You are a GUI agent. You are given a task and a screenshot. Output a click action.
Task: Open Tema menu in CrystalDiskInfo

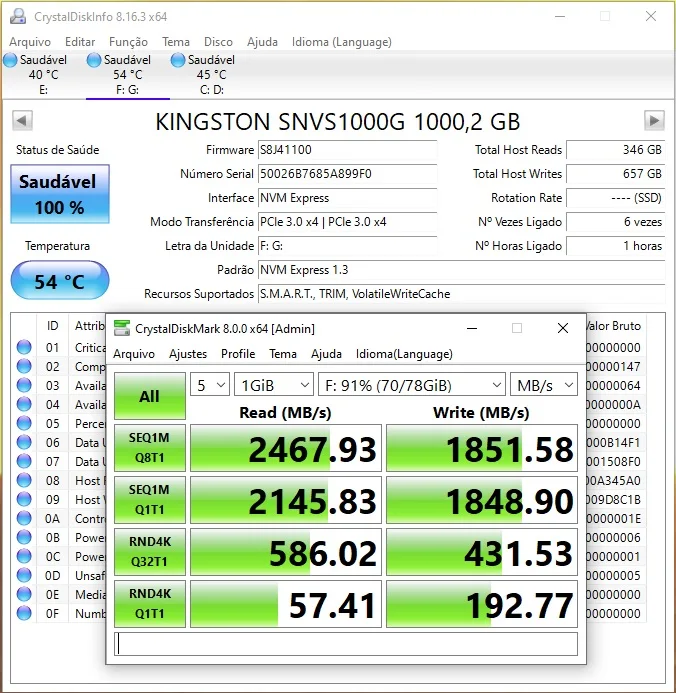click(x=176, y=42)
